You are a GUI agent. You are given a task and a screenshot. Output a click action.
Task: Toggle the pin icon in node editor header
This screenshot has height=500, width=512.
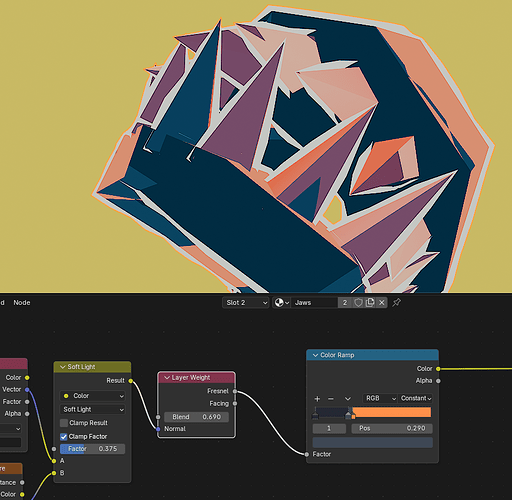[396, 303]
